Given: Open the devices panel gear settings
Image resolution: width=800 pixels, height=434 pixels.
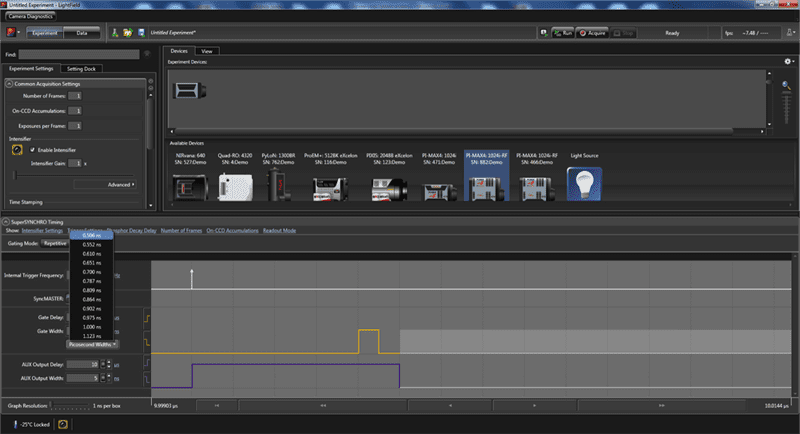Looking at the screenshot, I should point(787,62).
